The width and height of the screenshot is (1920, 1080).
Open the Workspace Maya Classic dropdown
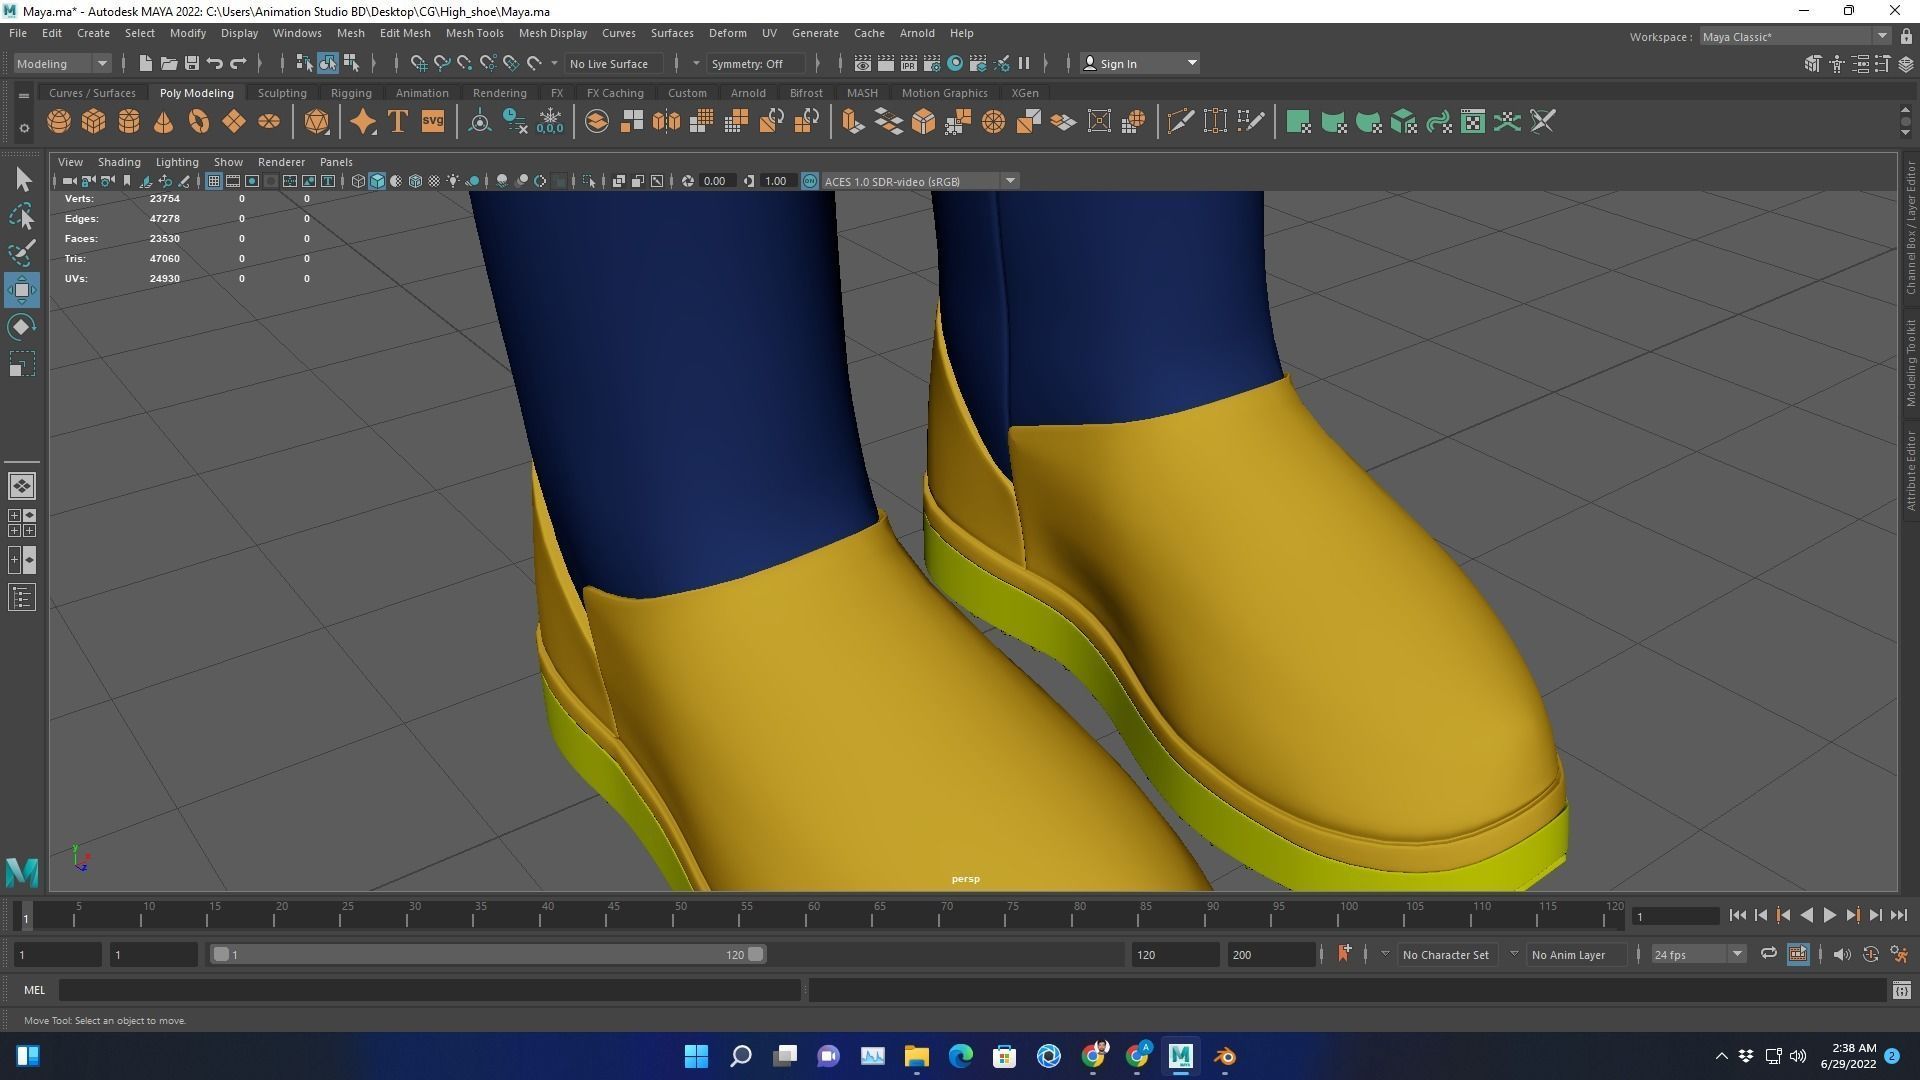click(1795, 37)
